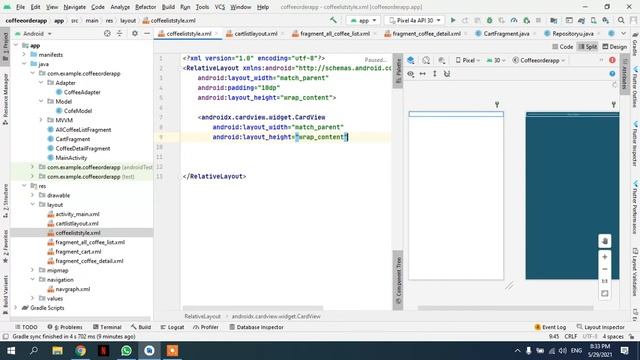Expand the drawable folder
Screen dimensions: 640x360
[32, 195]
